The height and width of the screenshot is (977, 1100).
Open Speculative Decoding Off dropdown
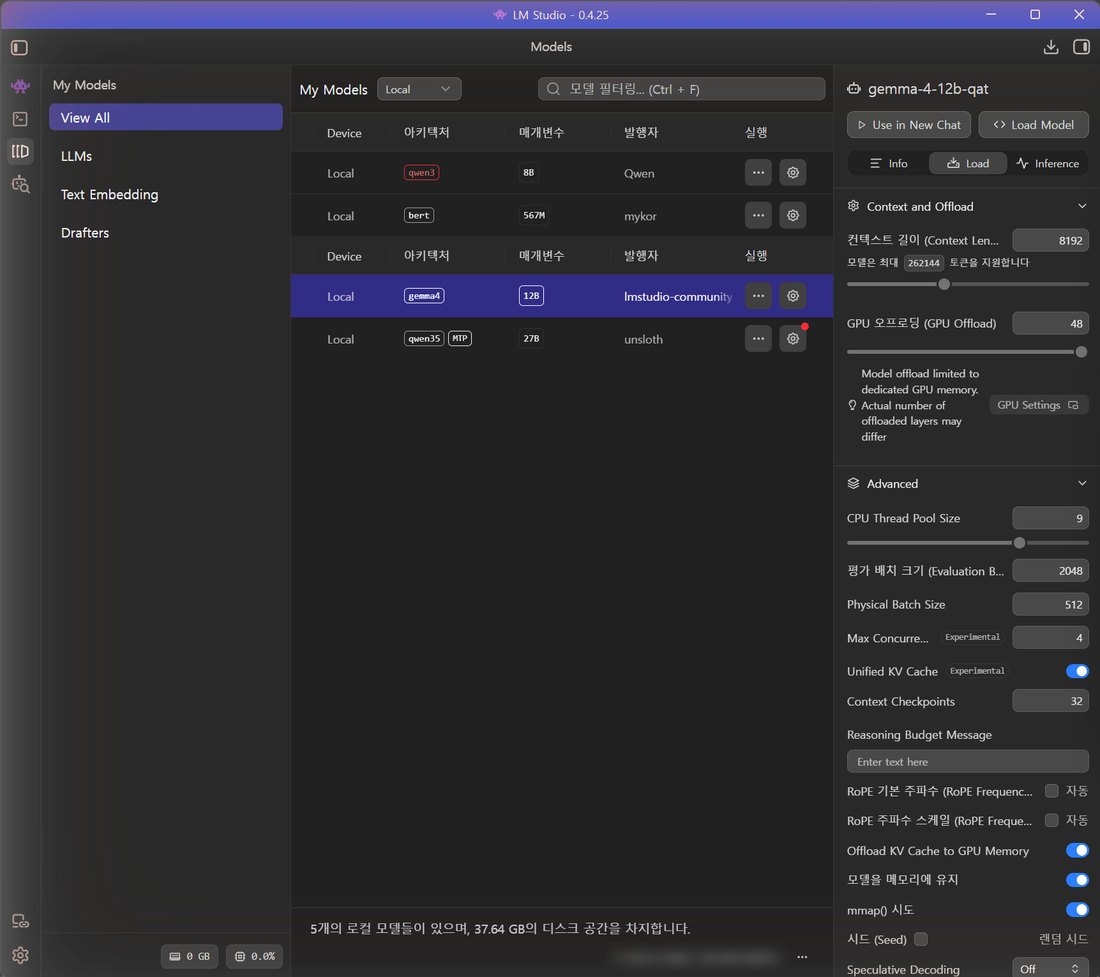[x=1050, y=969]
